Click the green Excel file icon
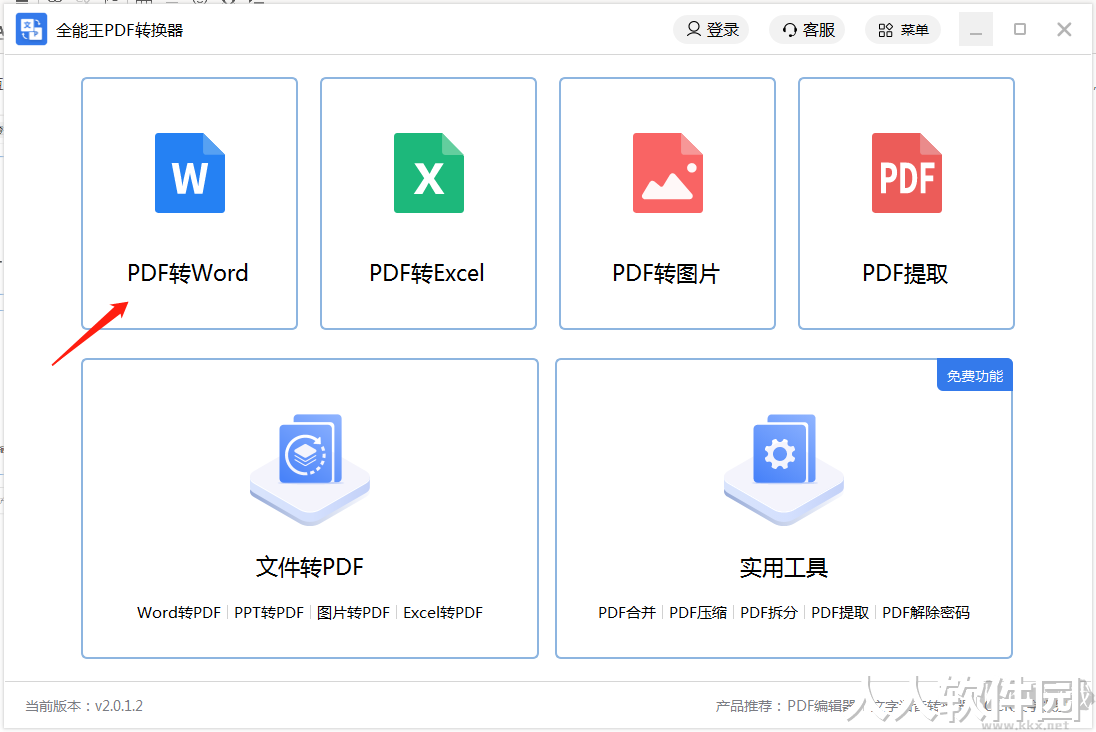The height and width of the screenshot is (732, 1096). click(428, 173)
